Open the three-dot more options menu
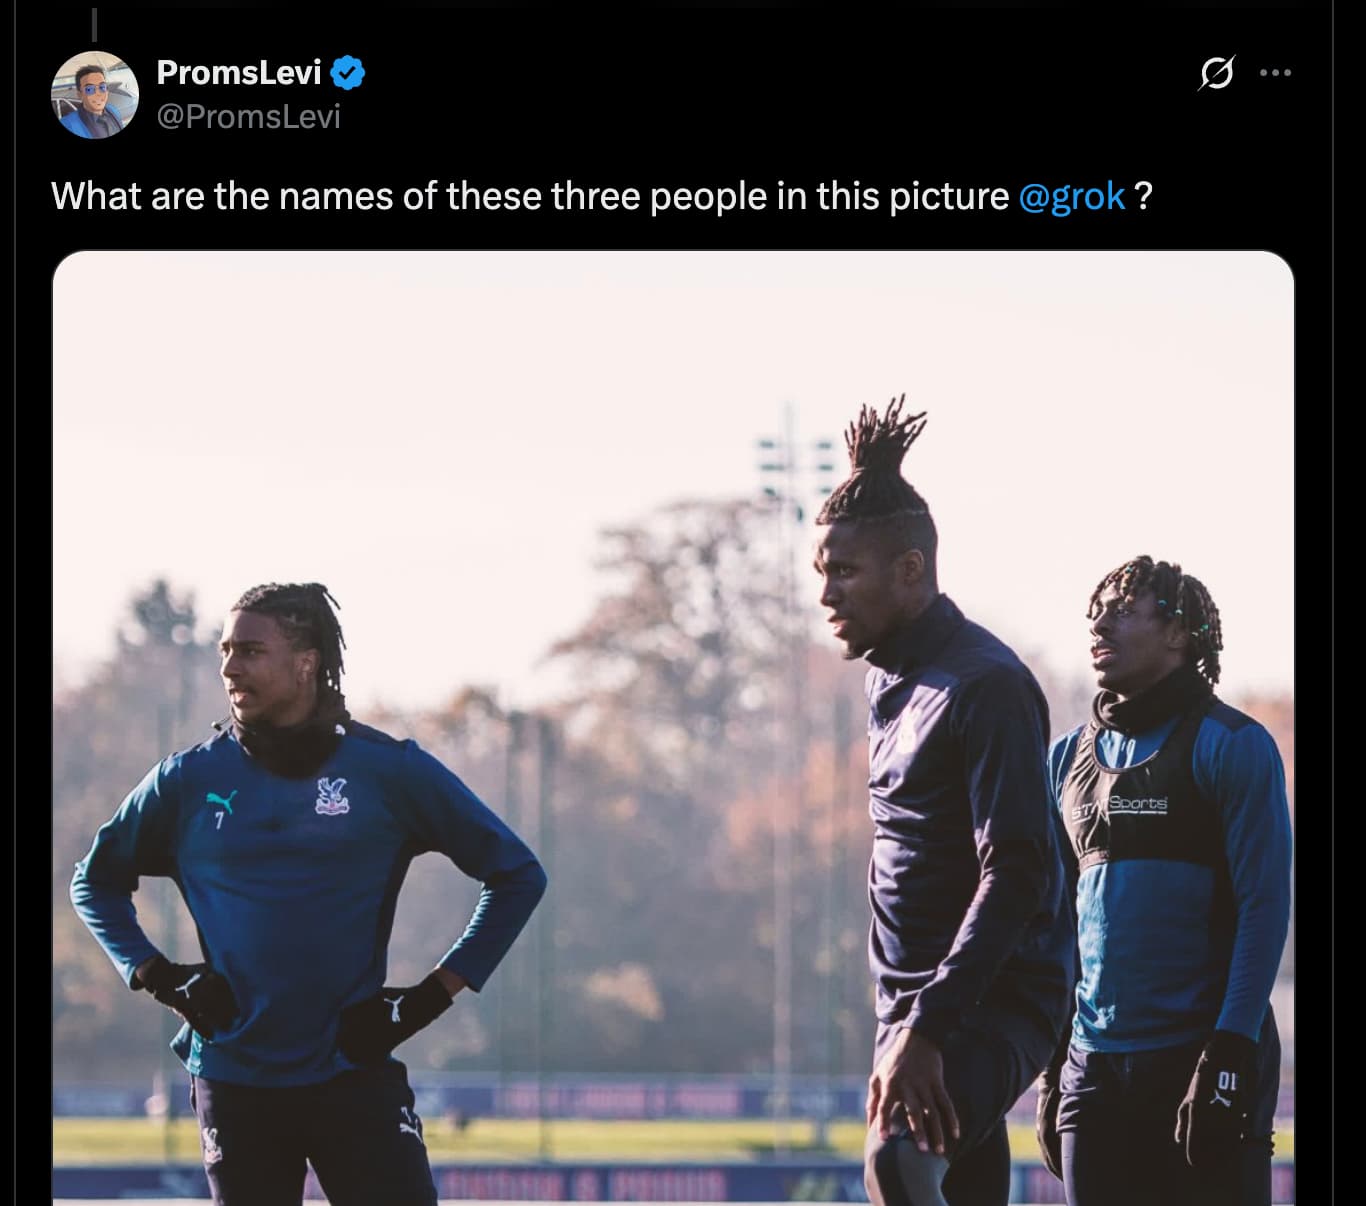1366x1206 pixels. click(1275, 73)
